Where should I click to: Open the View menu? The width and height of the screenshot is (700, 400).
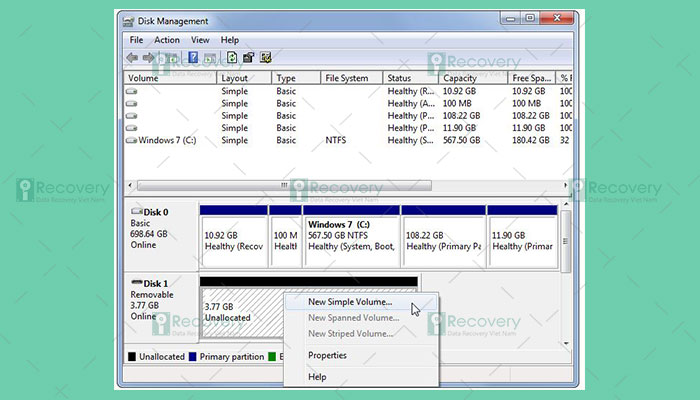pos(200,40)
